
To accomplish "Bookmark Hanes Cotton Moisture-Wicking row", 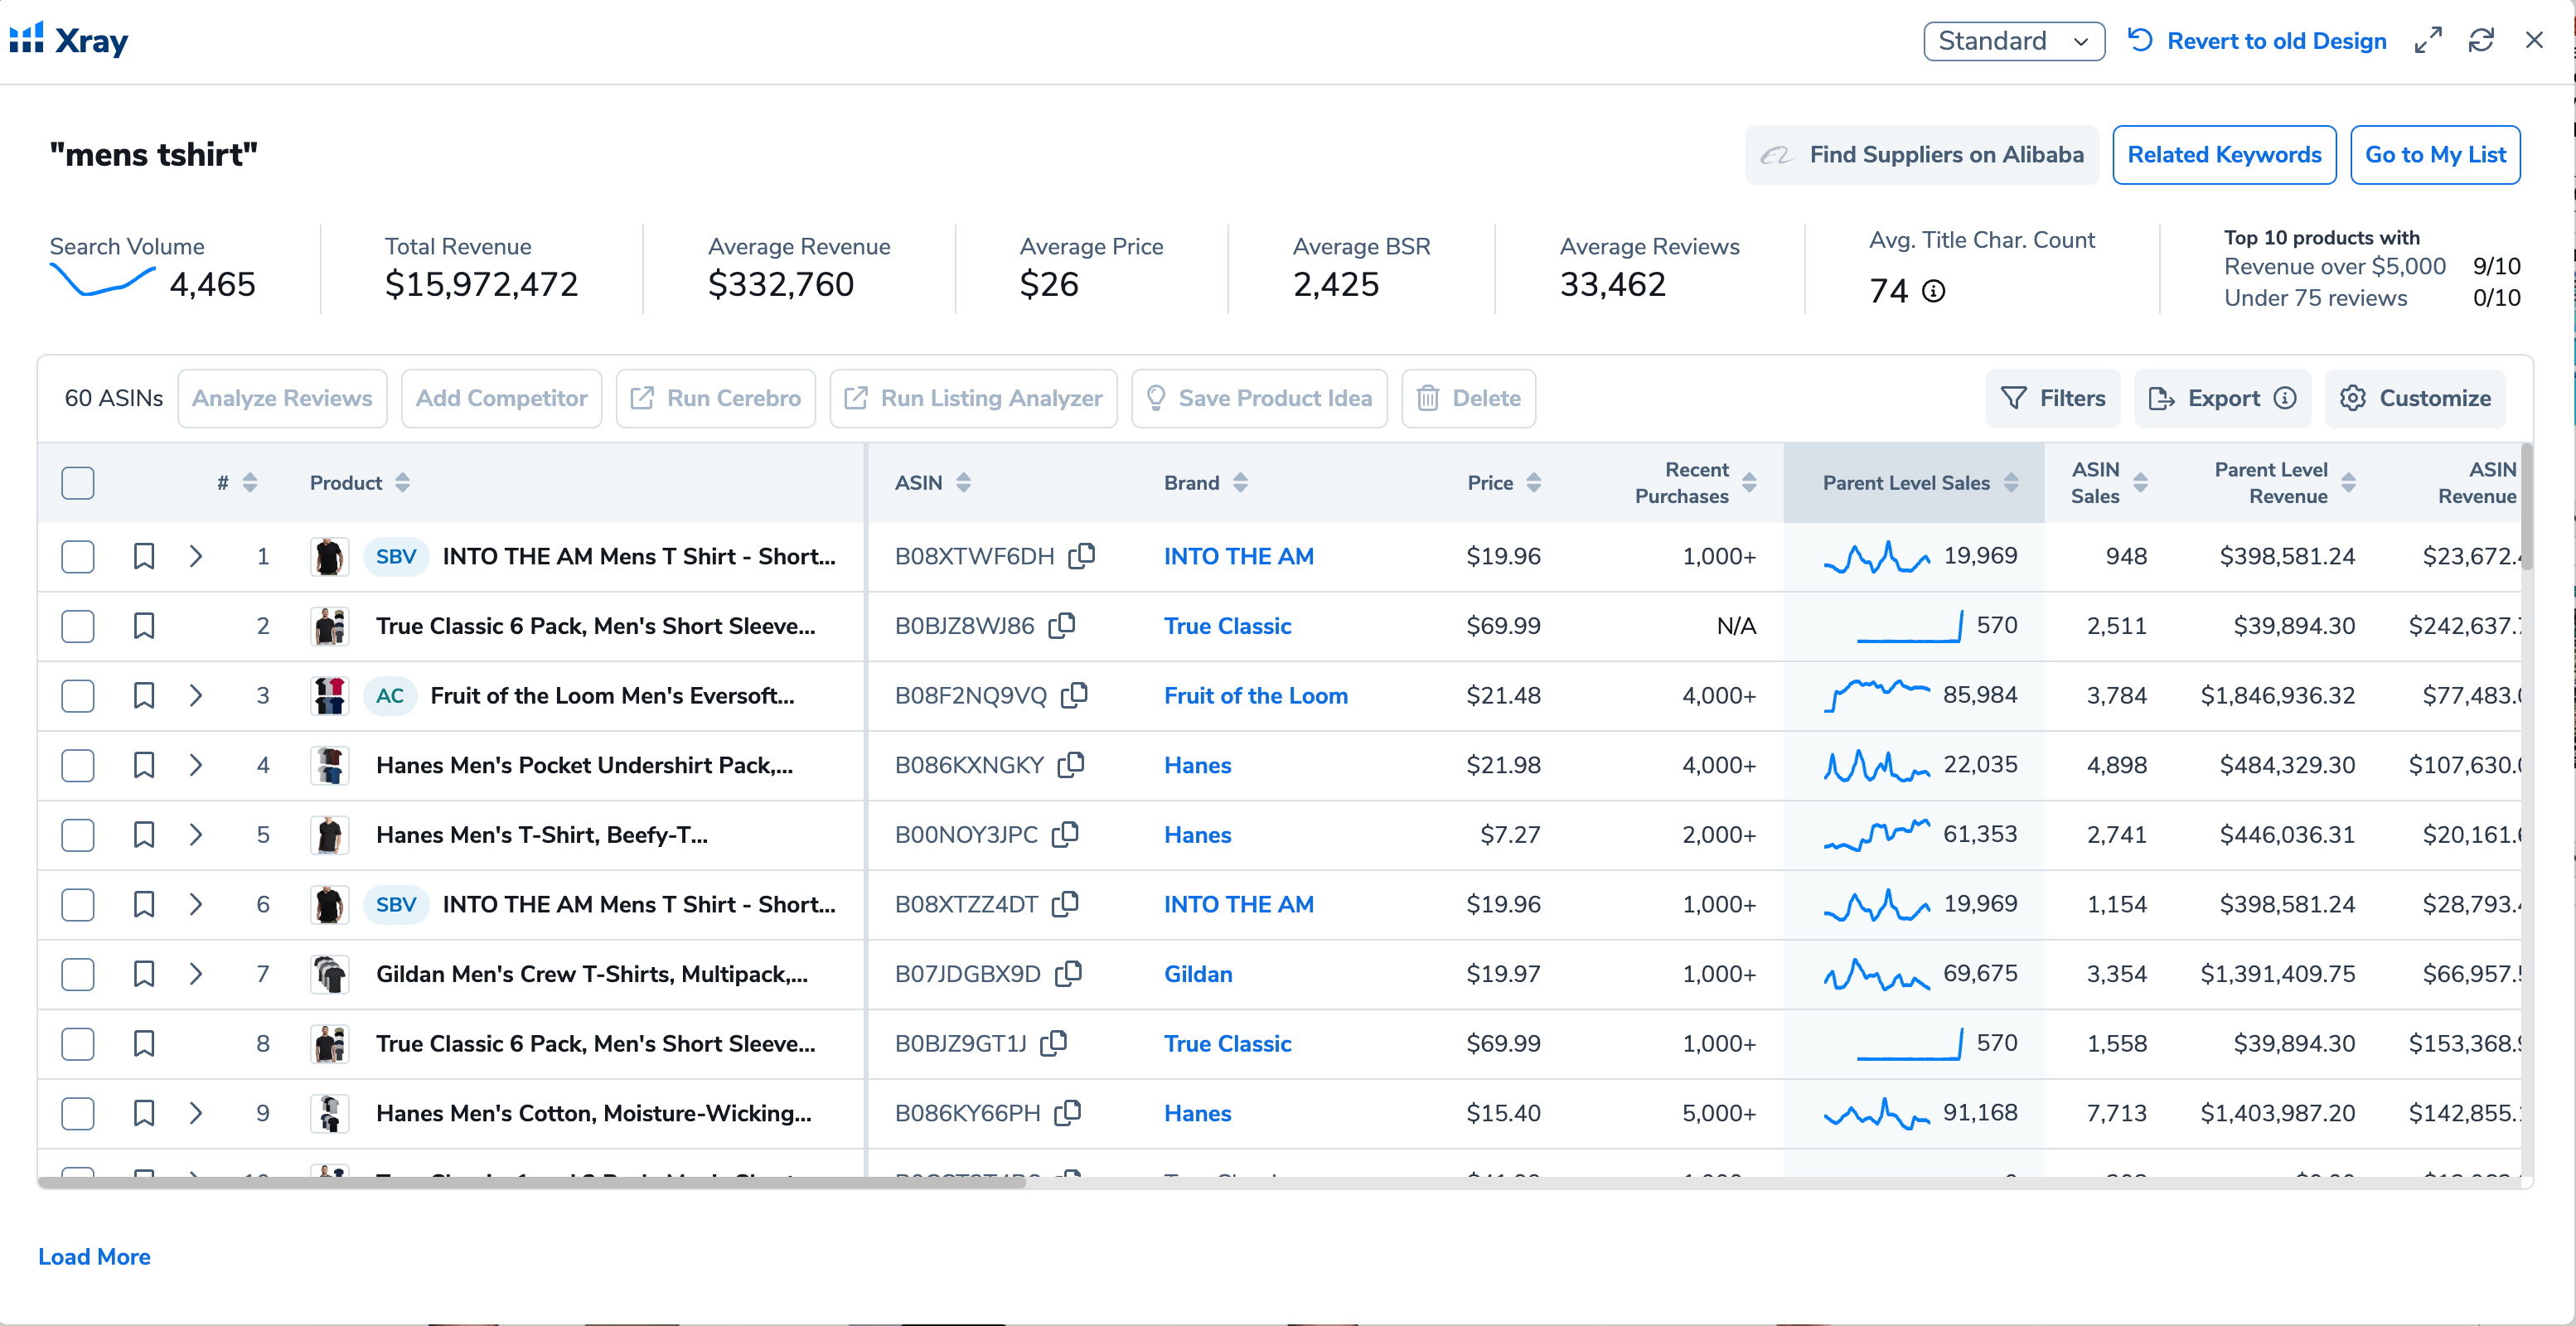I will coord(144,1113).
